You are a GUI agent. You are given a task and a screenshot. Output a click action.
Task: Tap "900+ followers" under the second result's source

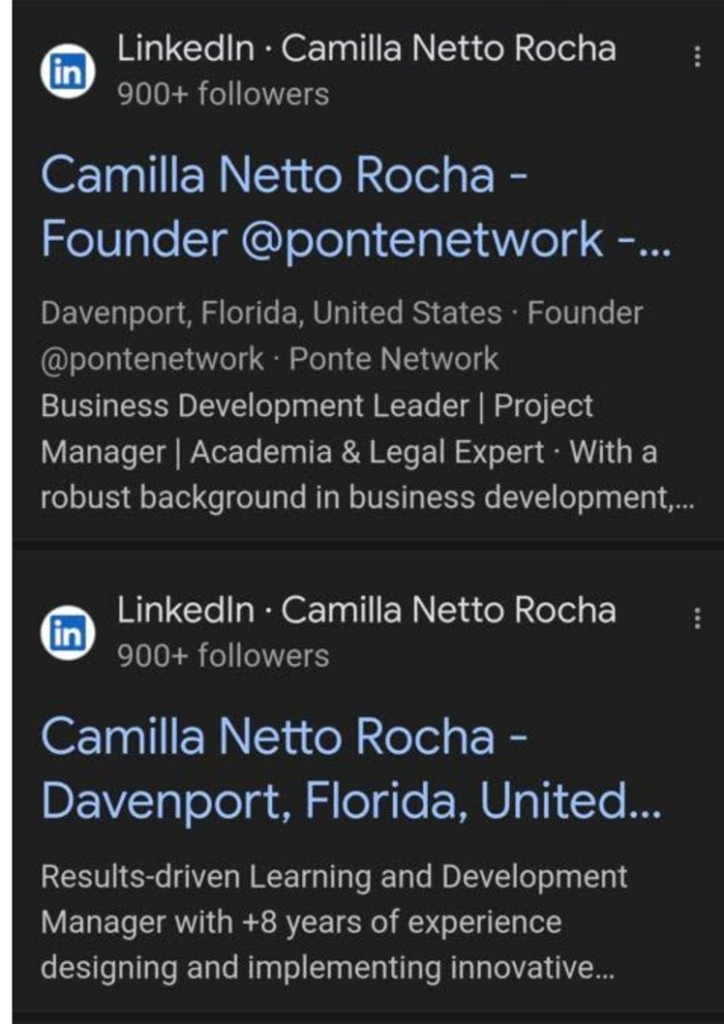tap(223, 656)
